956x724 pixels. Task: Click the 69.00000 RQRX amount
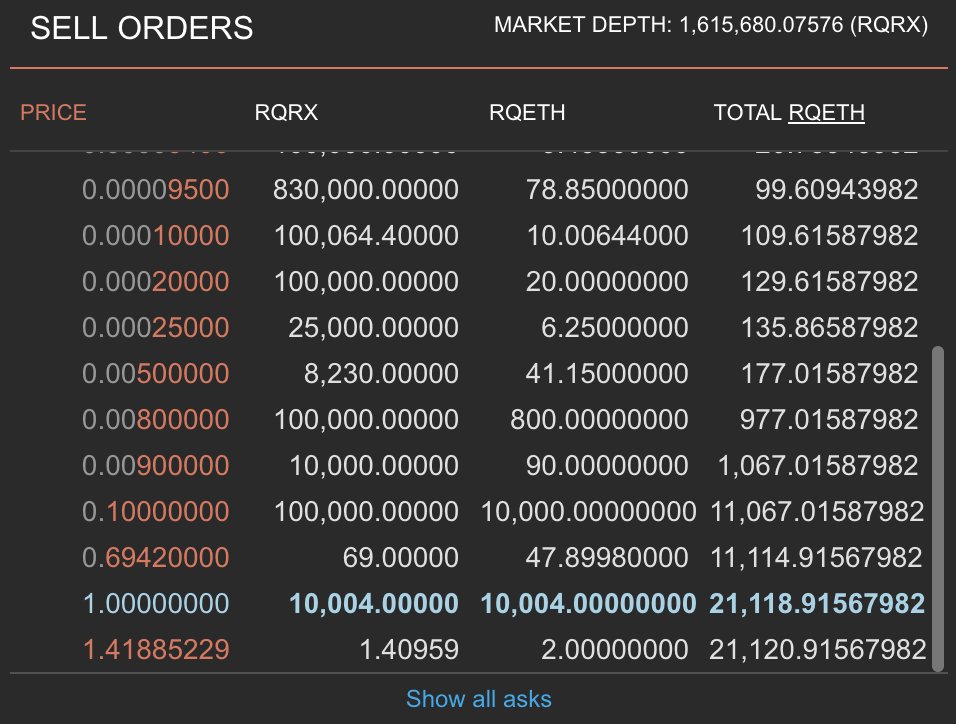point(401,557)
